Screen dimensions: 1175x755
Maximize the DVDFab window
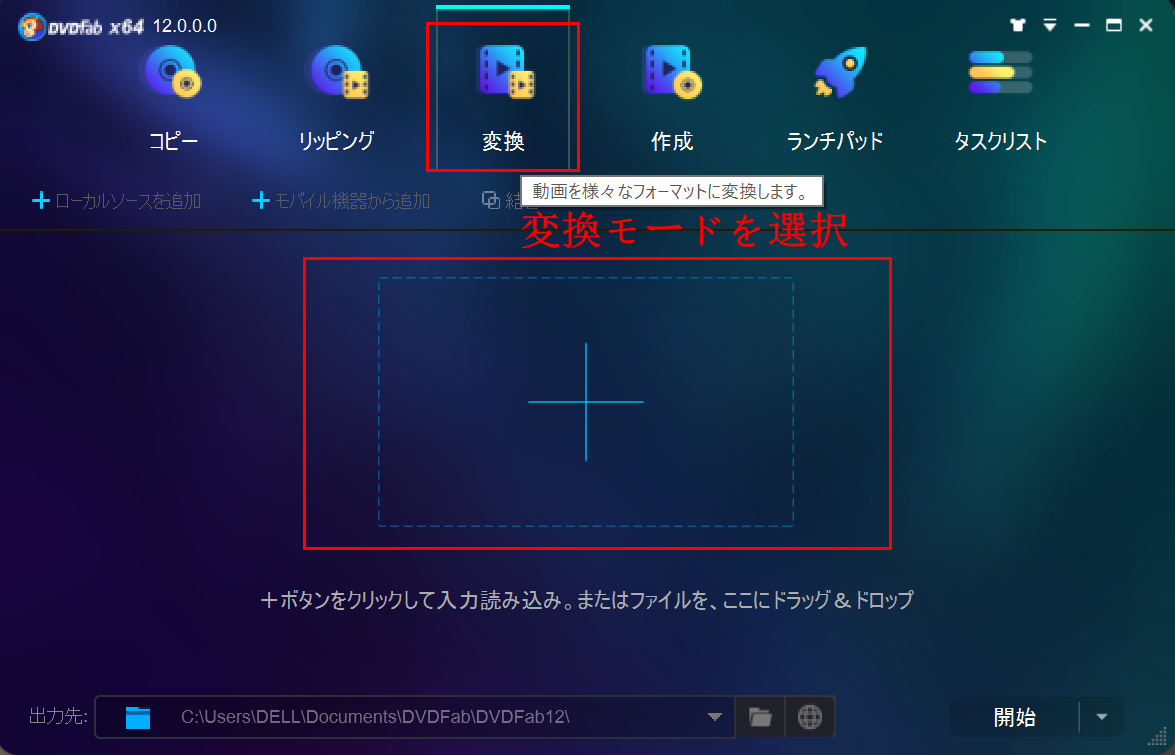[x=1113, y=25]
